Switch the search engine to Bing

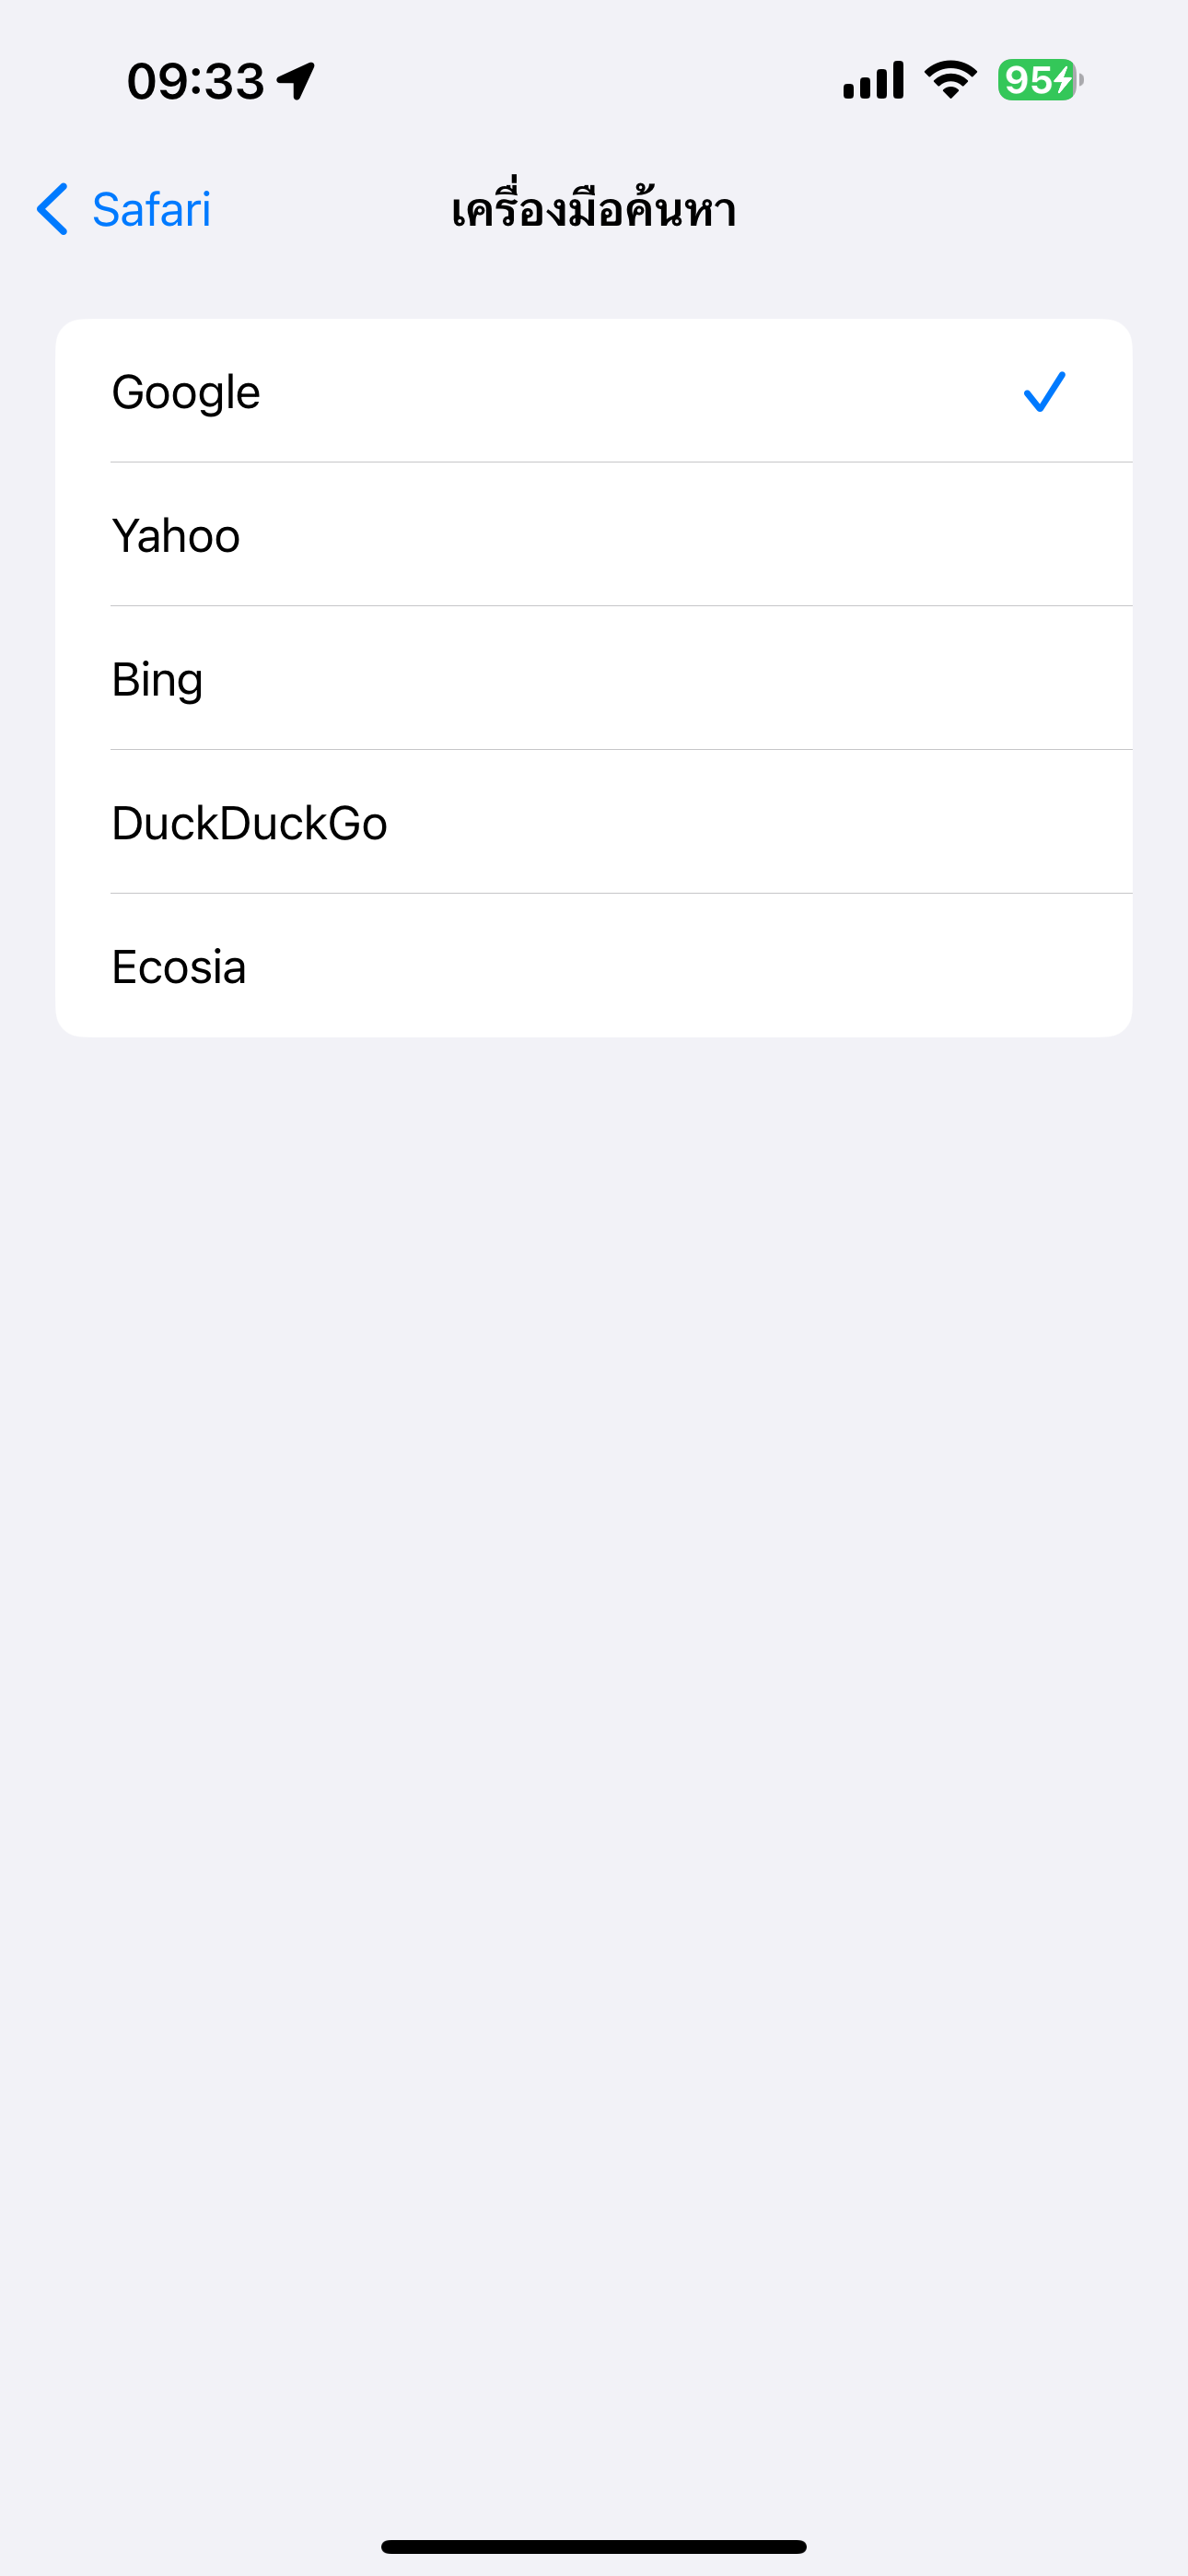158,680
